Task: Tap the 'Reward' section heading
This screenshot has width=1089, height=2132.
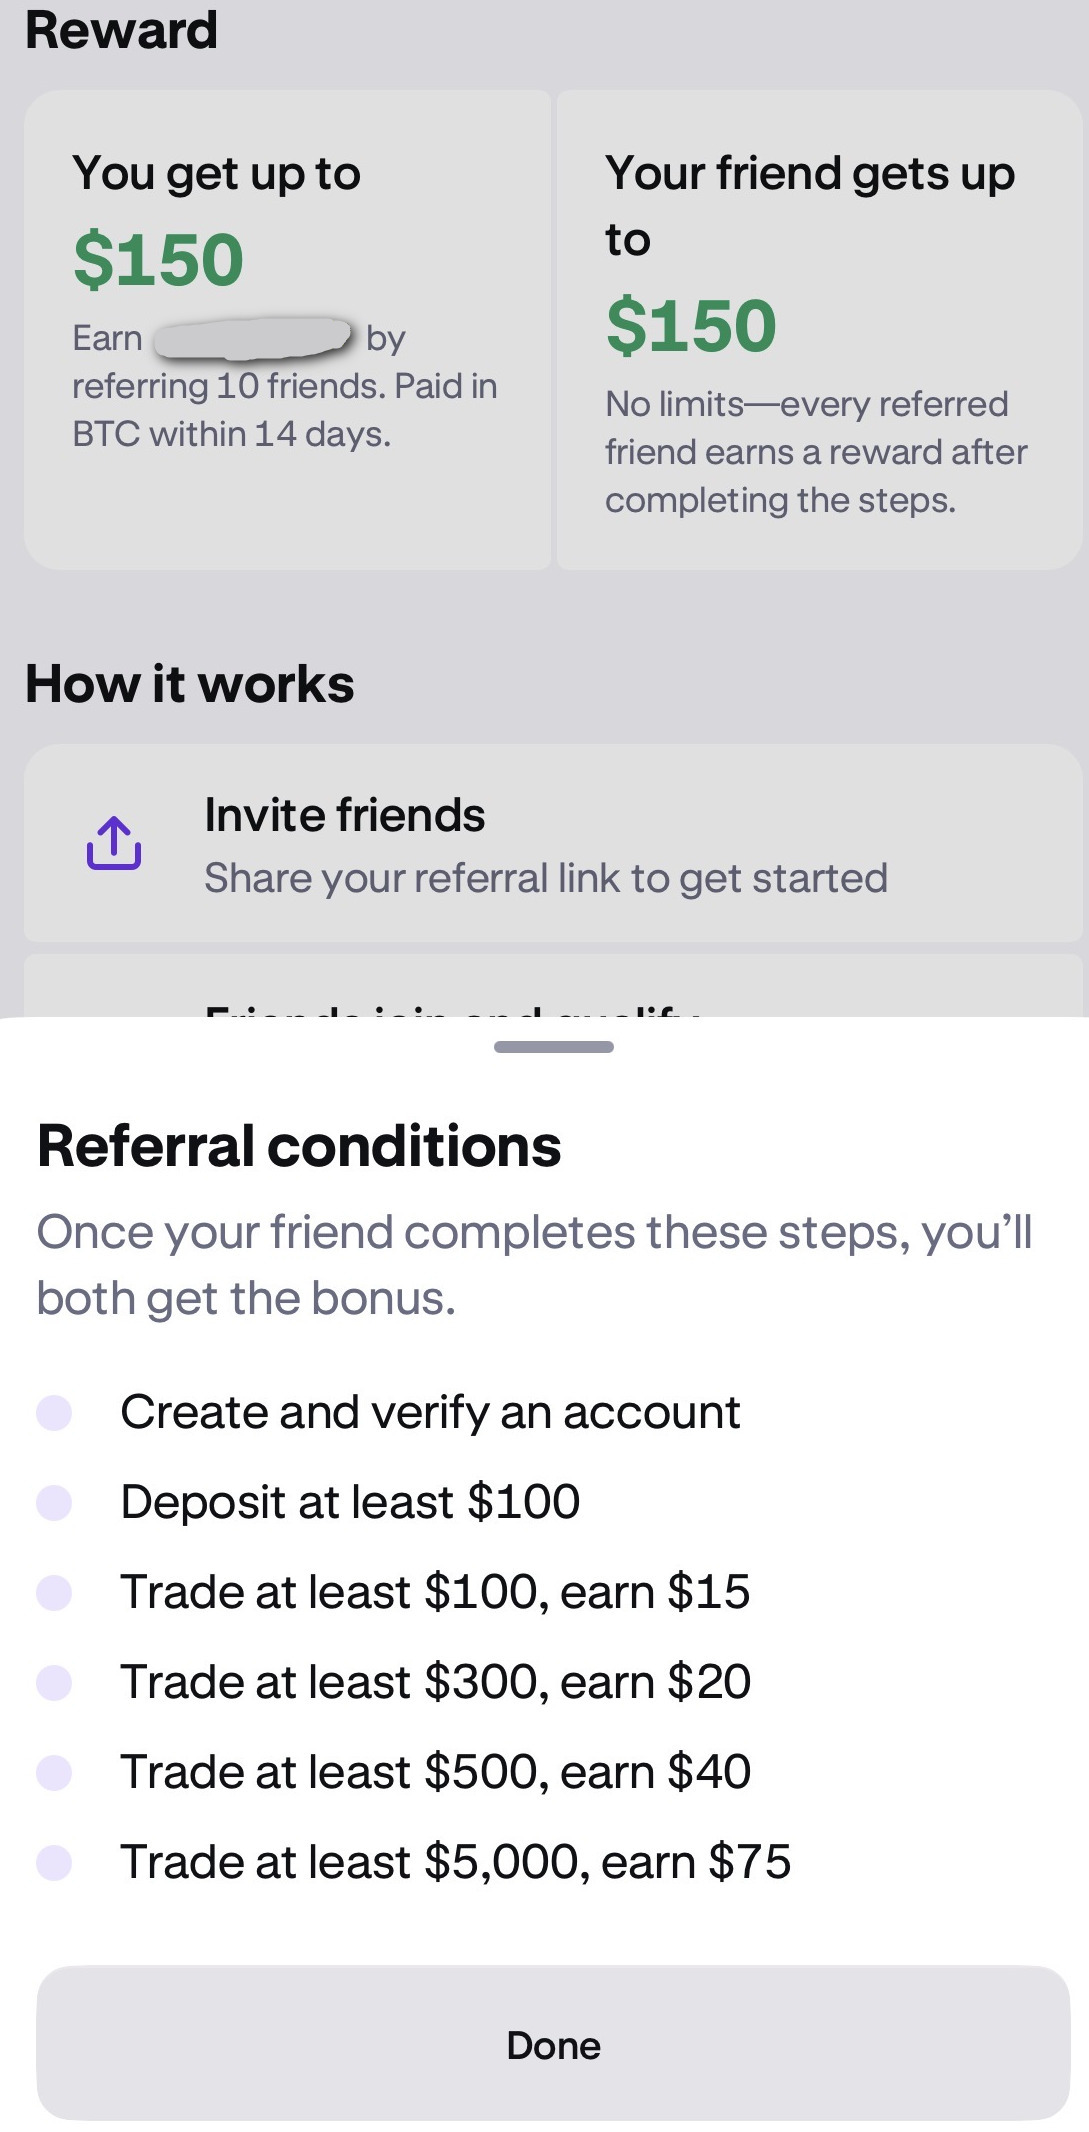Action: [x=121, y=30]
